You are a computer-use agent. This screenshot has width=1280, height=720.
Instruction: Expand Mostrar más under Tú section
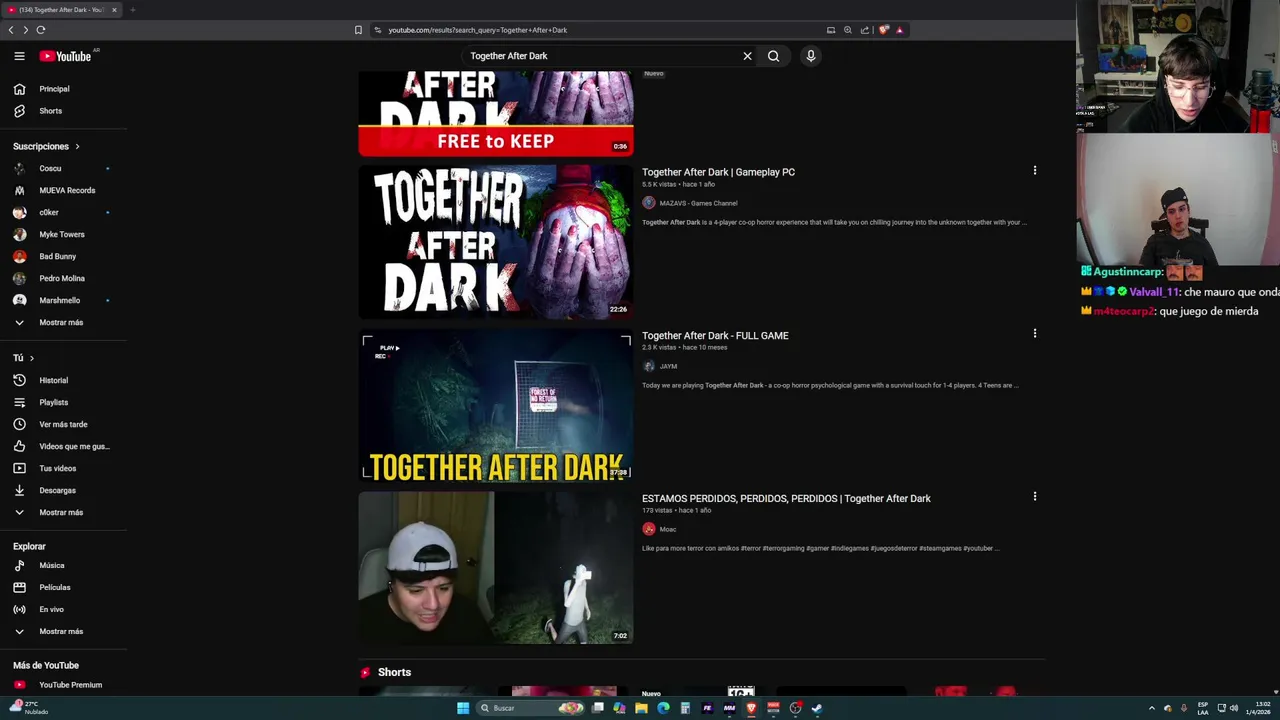pos(63,512)
